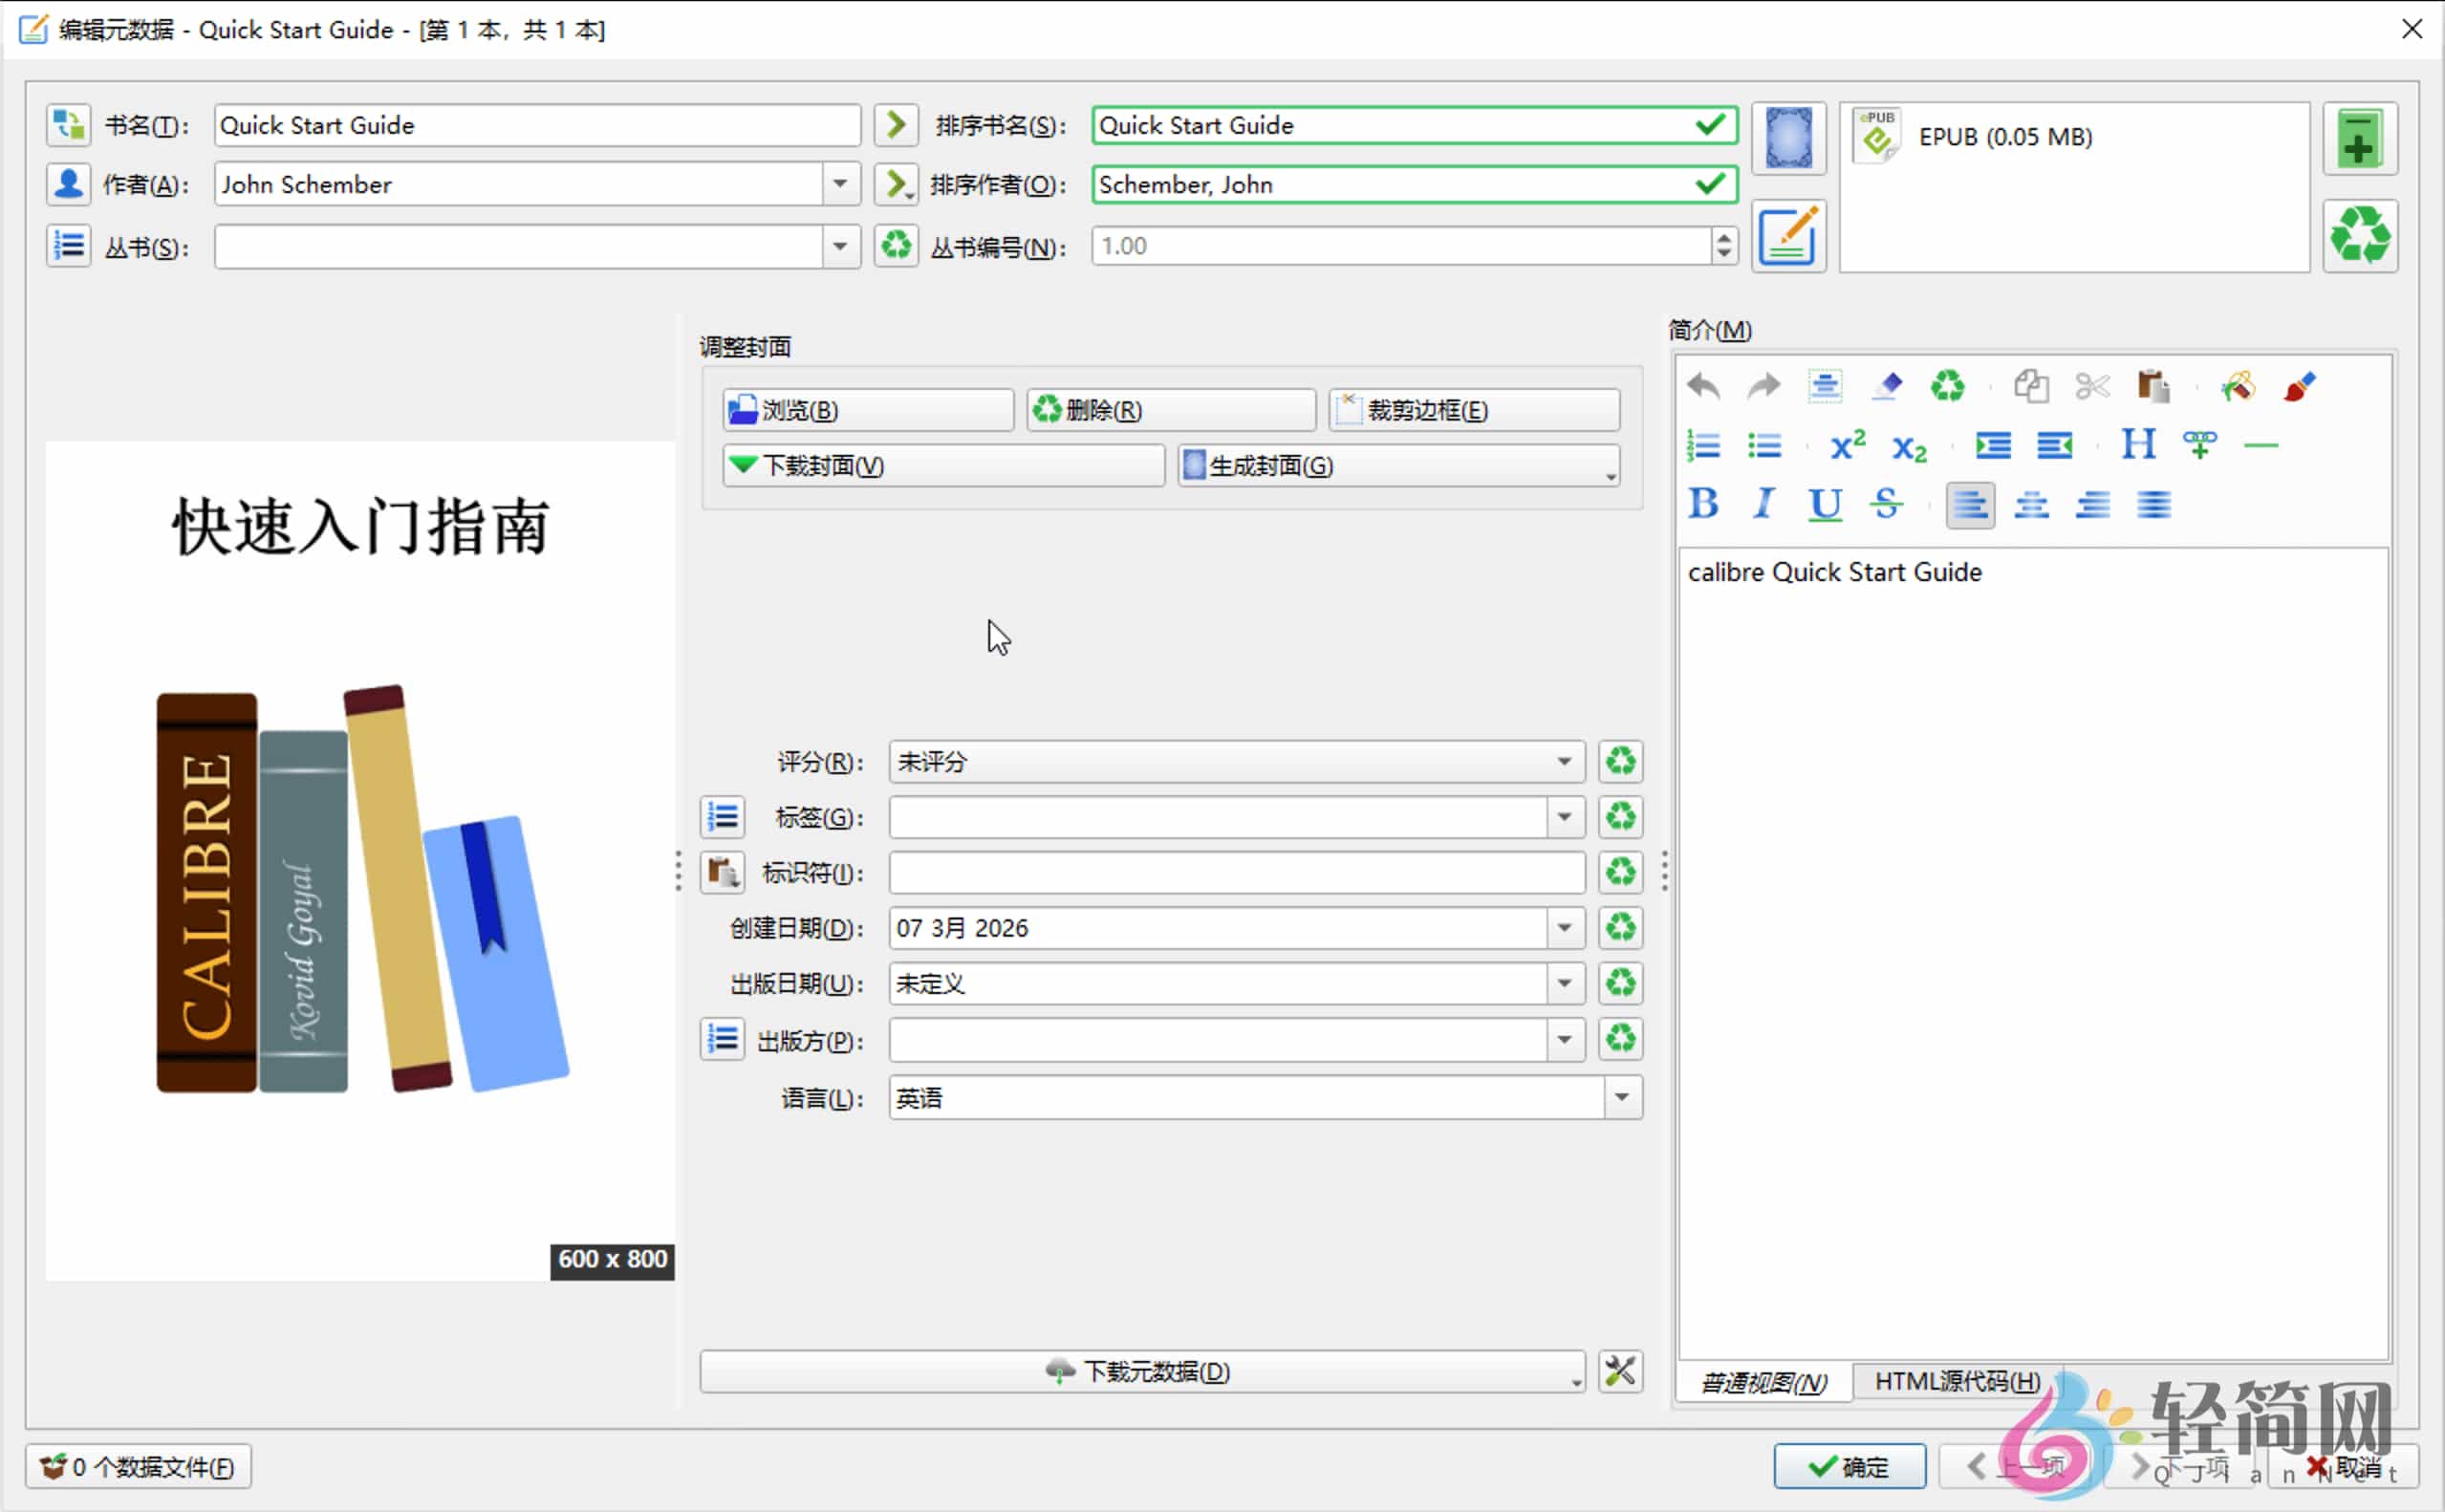Toggle underline formatting
Screen dimensions: 2445x1512
pos(1824,505)
